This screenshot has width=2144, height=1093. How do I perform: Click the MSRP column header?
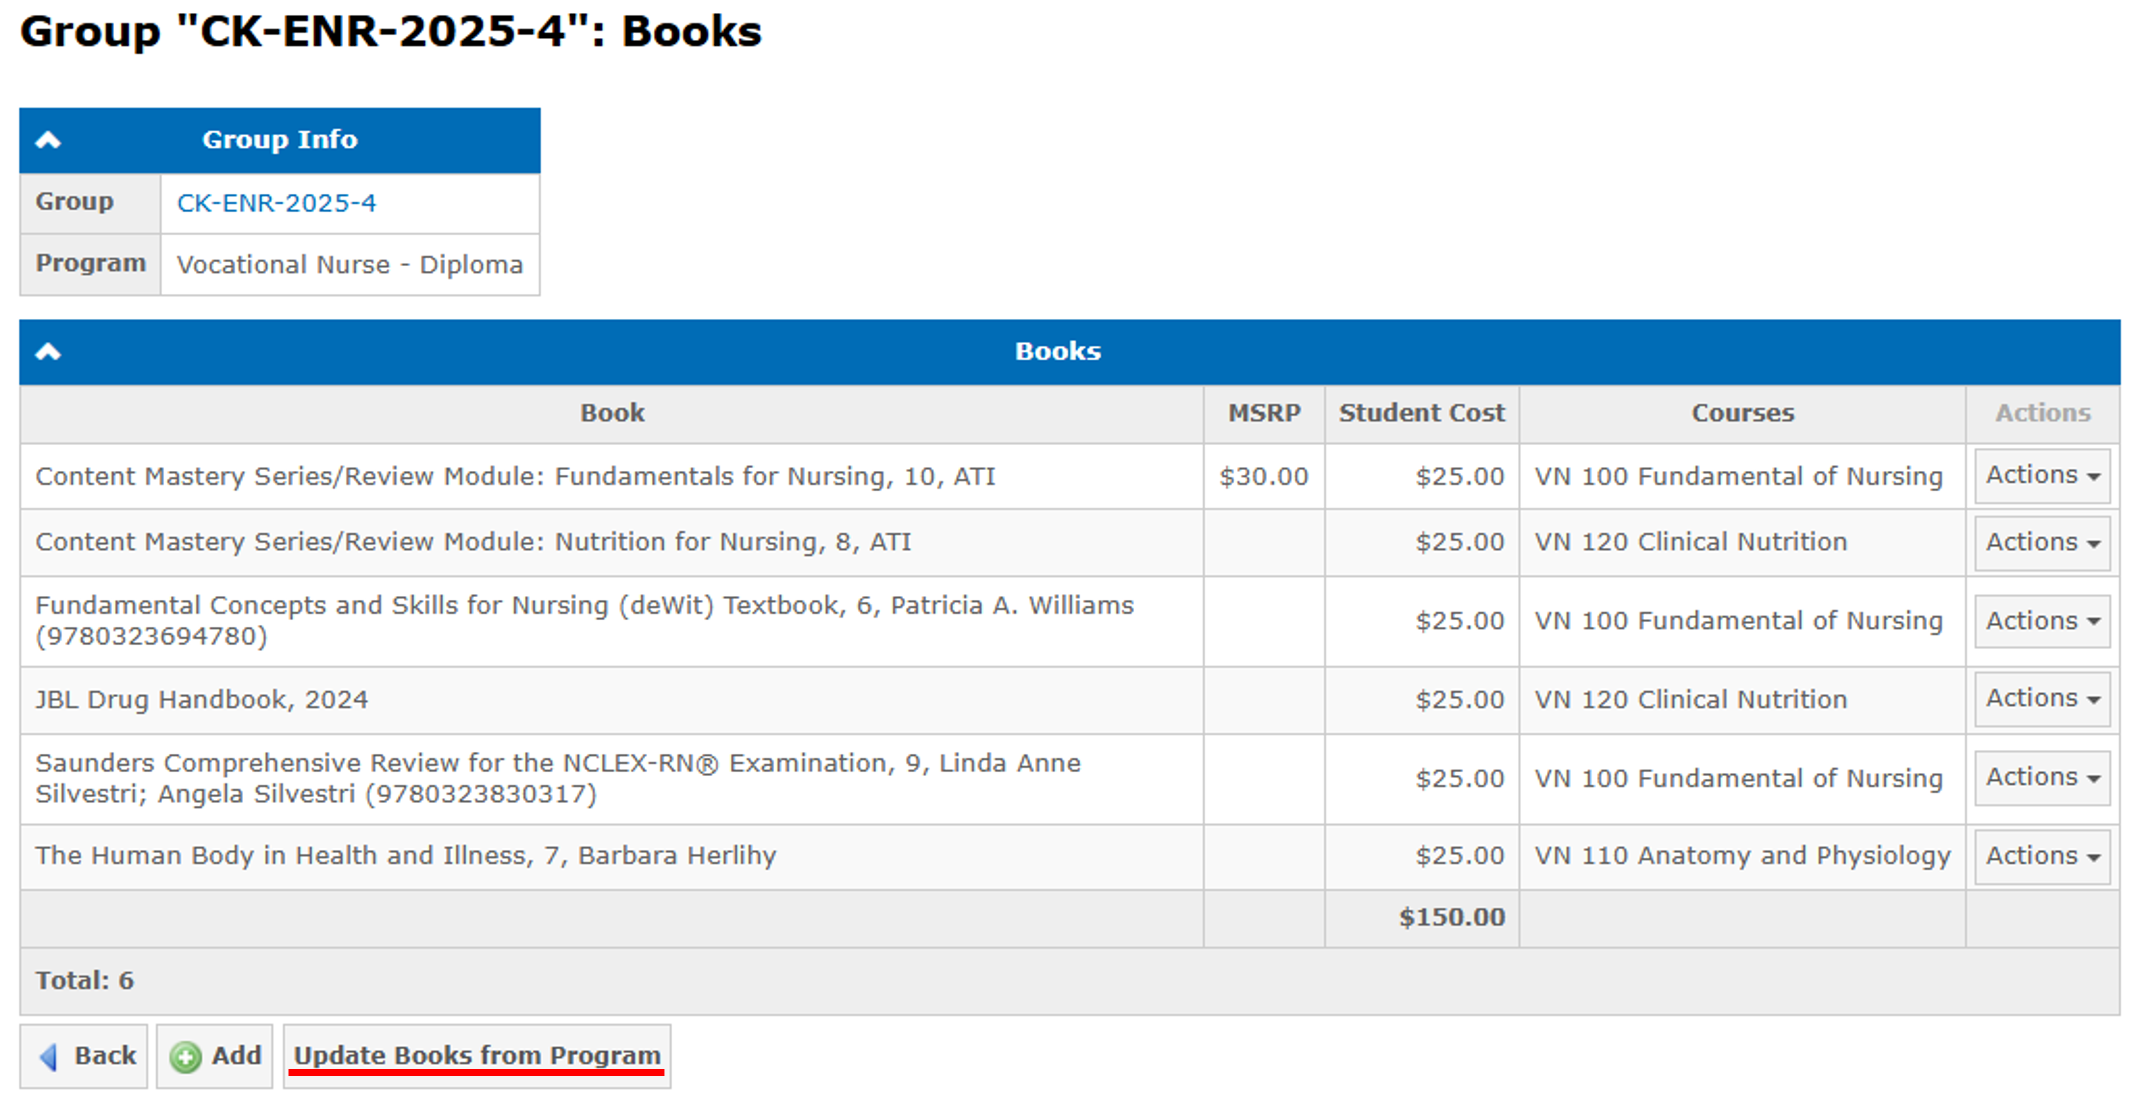(1264, 413)
